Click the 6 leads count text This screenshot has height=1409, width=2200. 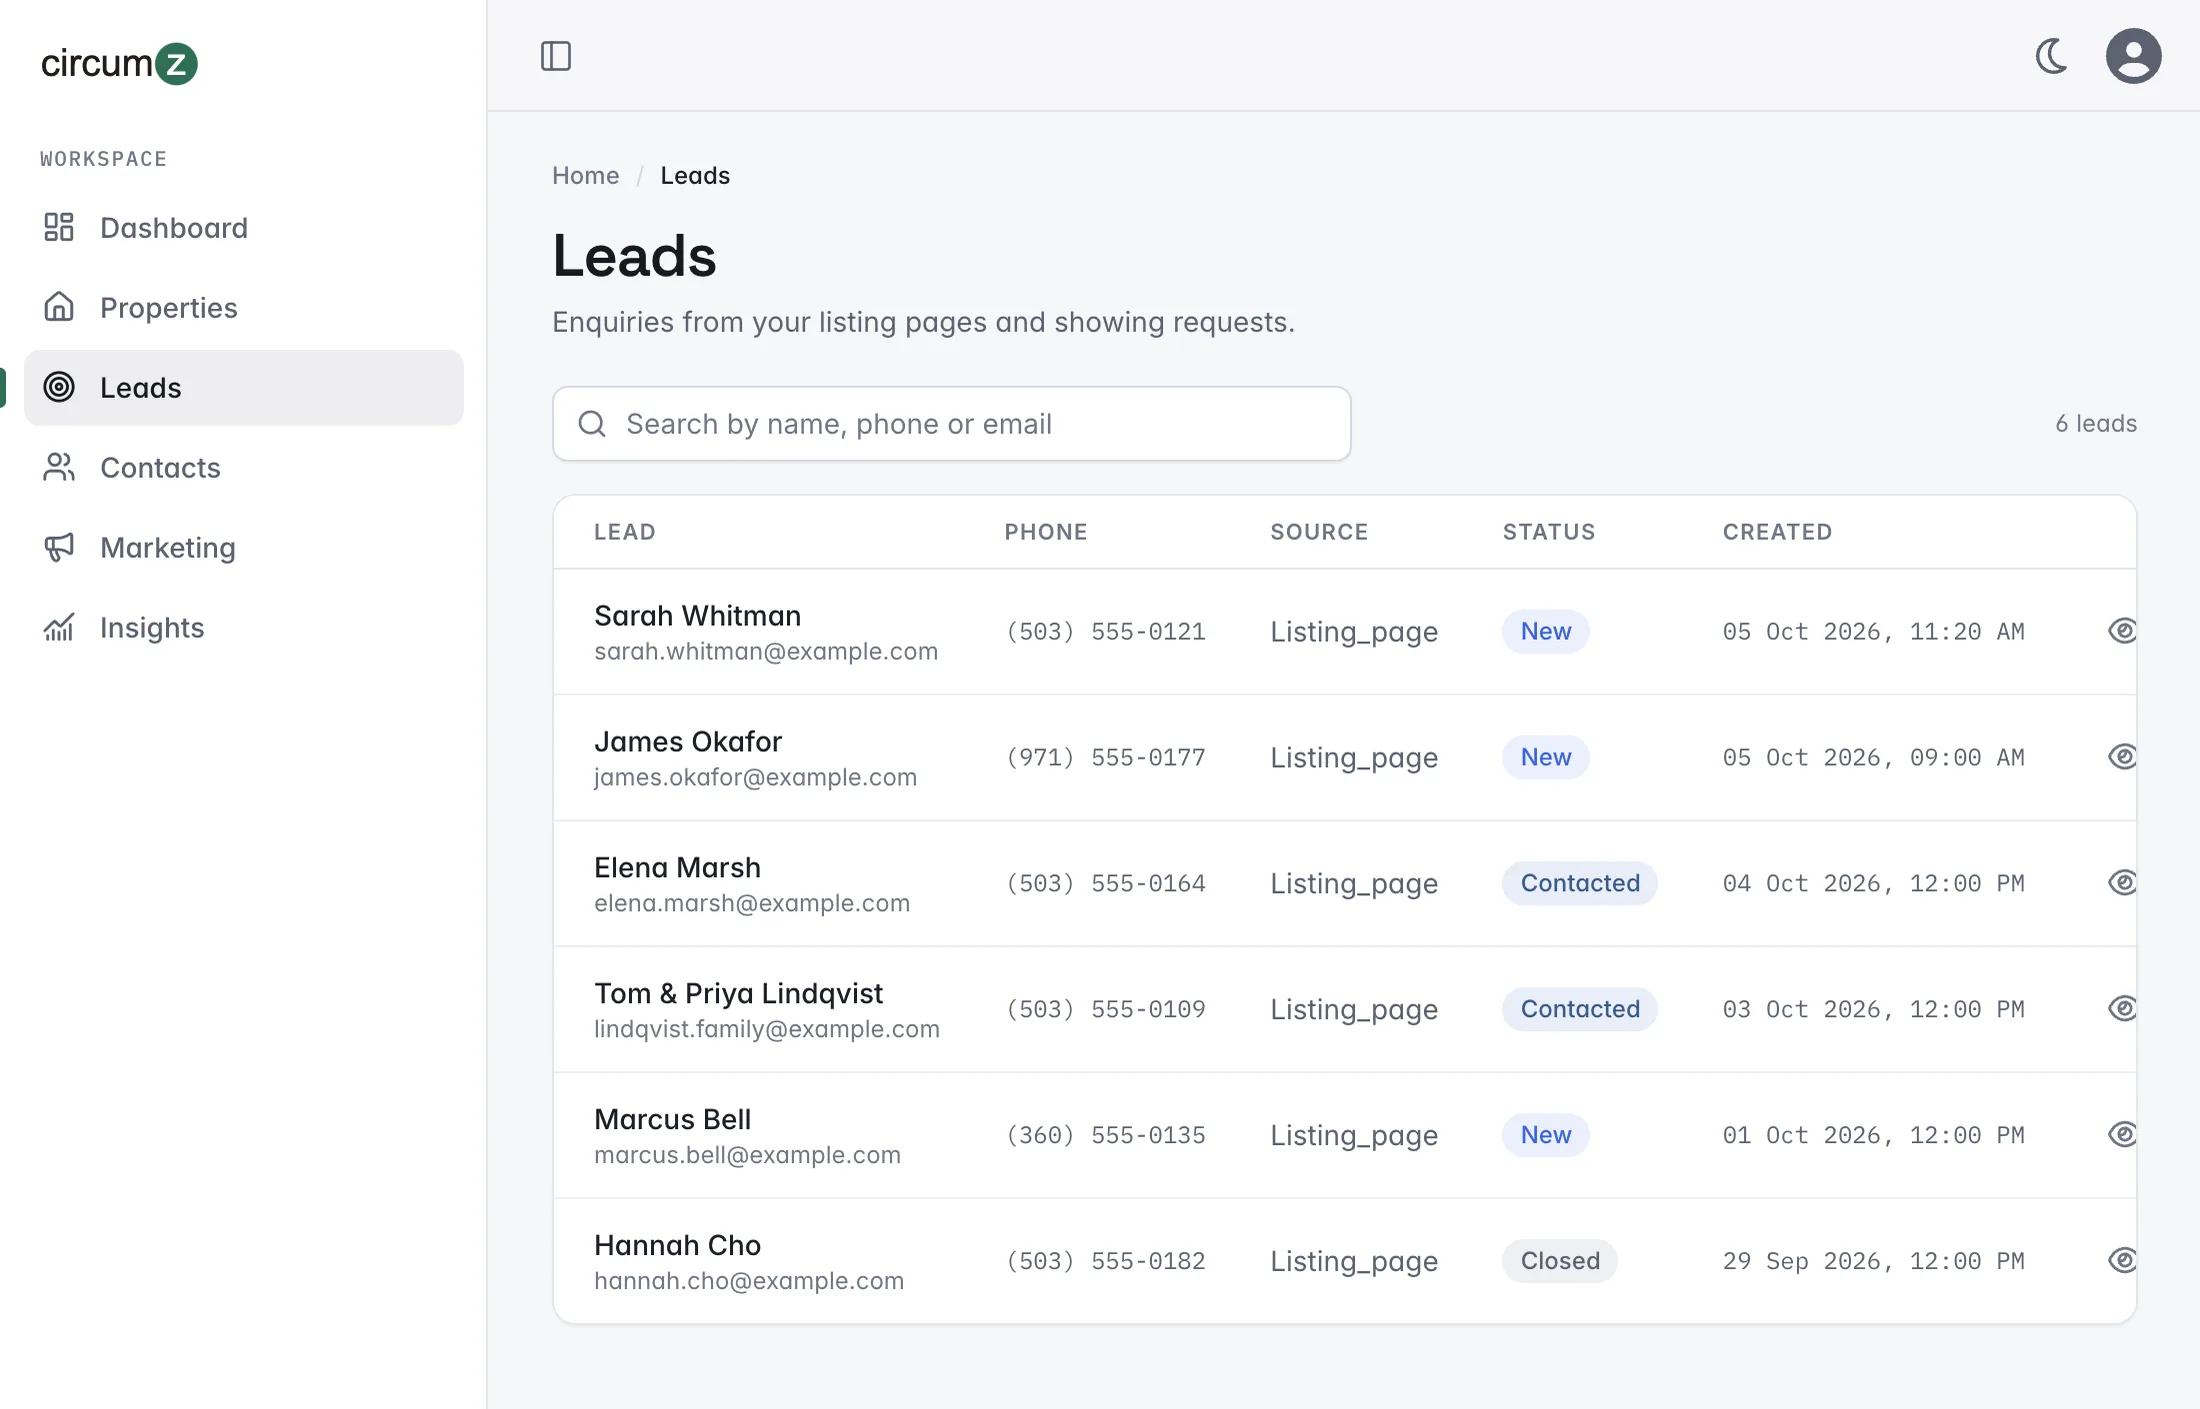click(2096, 424)
